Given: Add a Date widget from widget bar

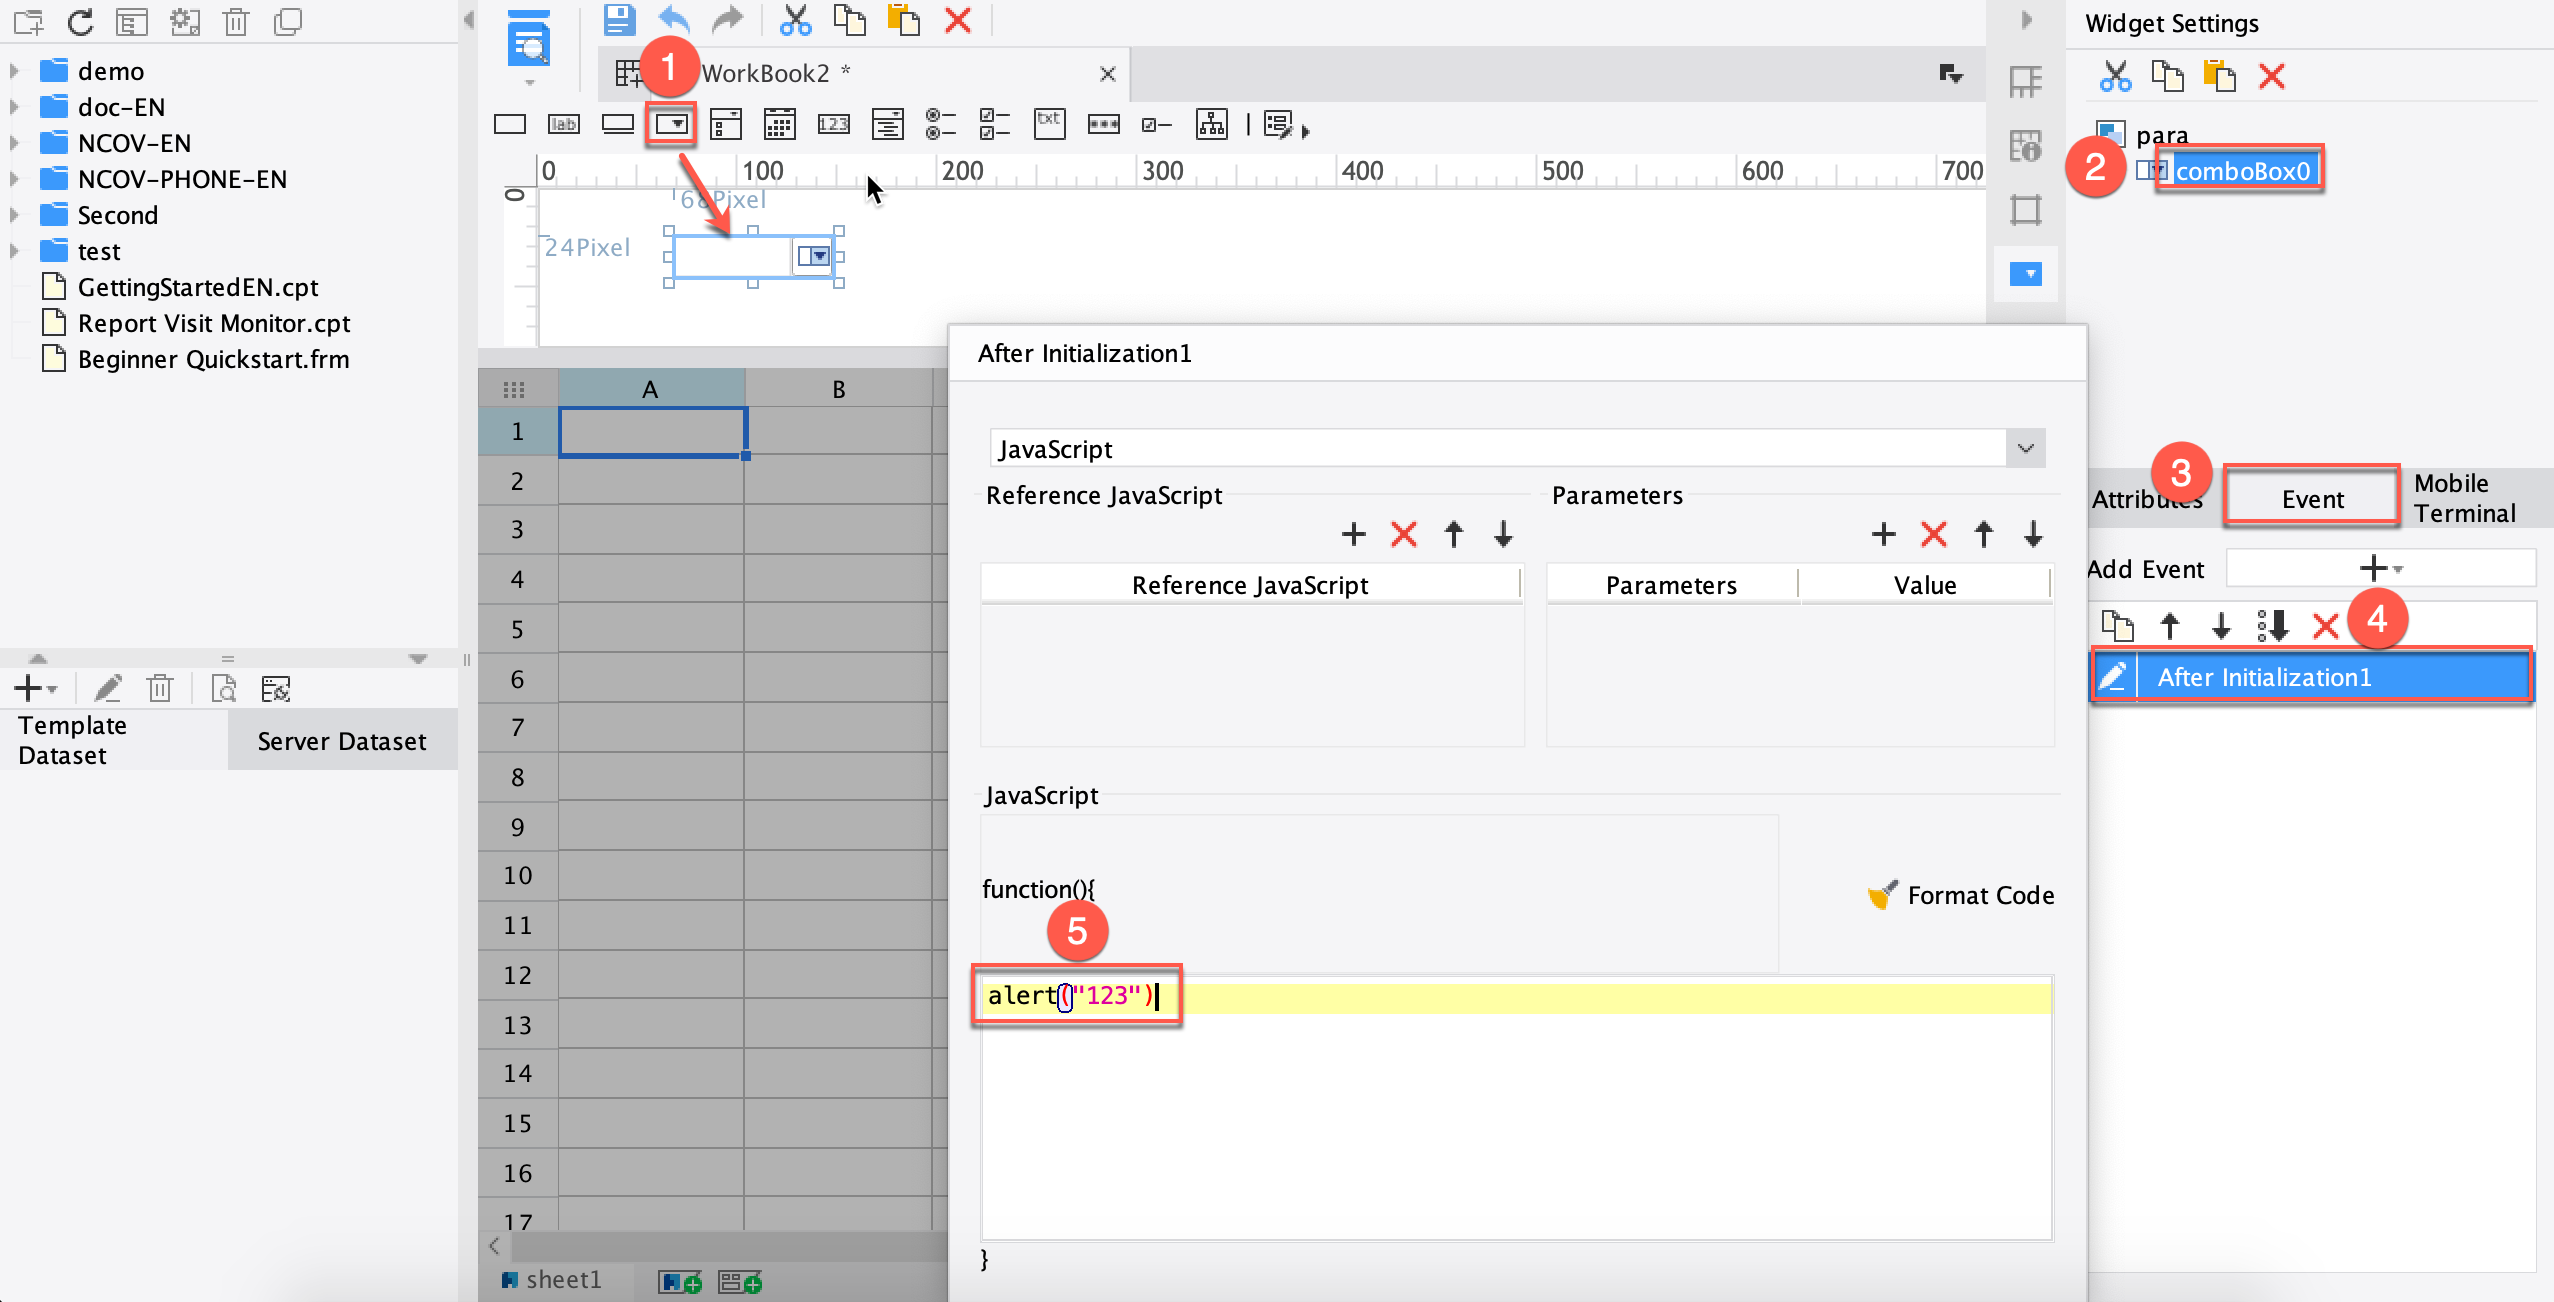Looking at the screenshot, I should click(x=779, y=124).
